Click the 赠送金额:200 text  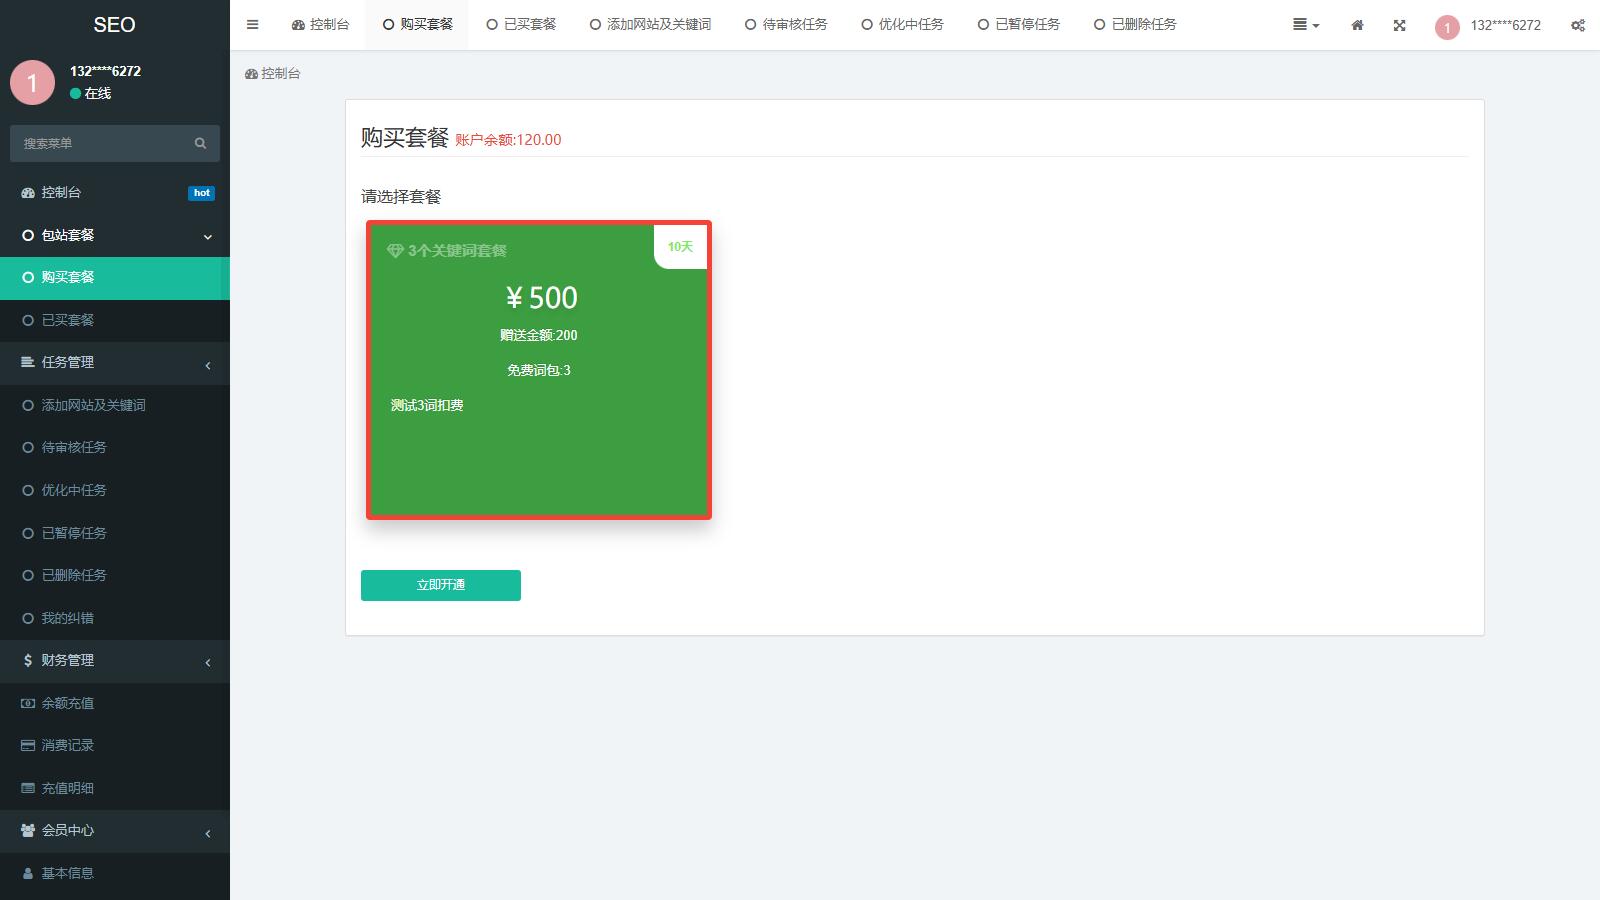tap(539, 335)
